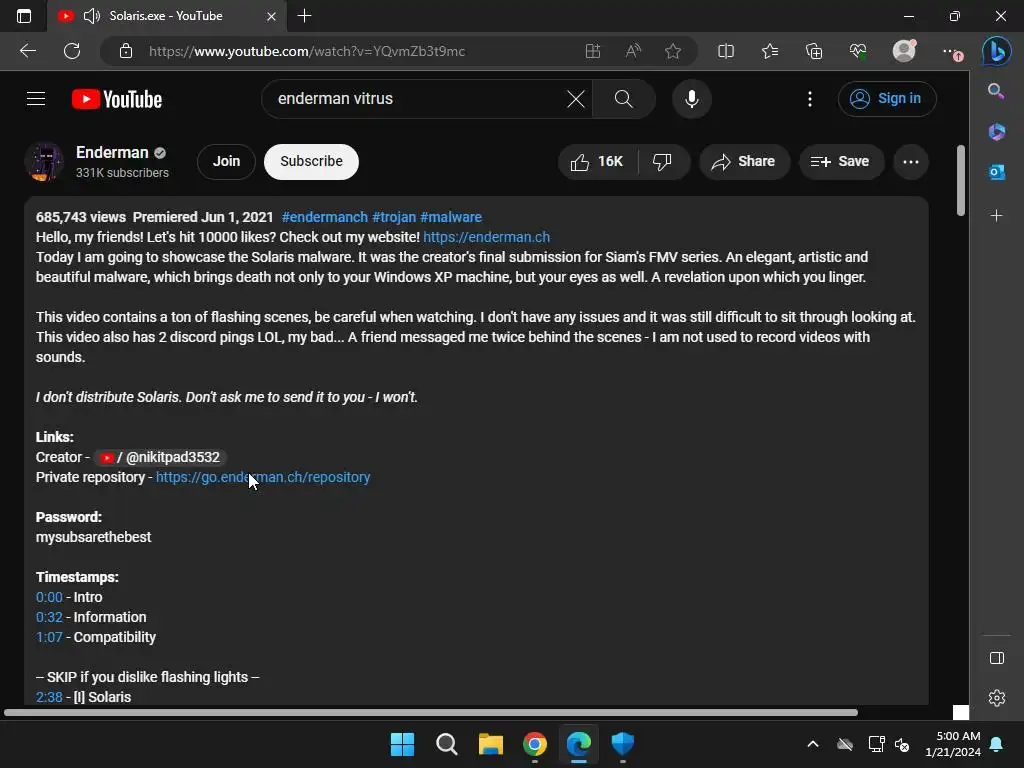The height and width of the screenshot is (768, 1024).
Task: Select the Solaris.exe - YouTube tab
Action: point(166,16)
